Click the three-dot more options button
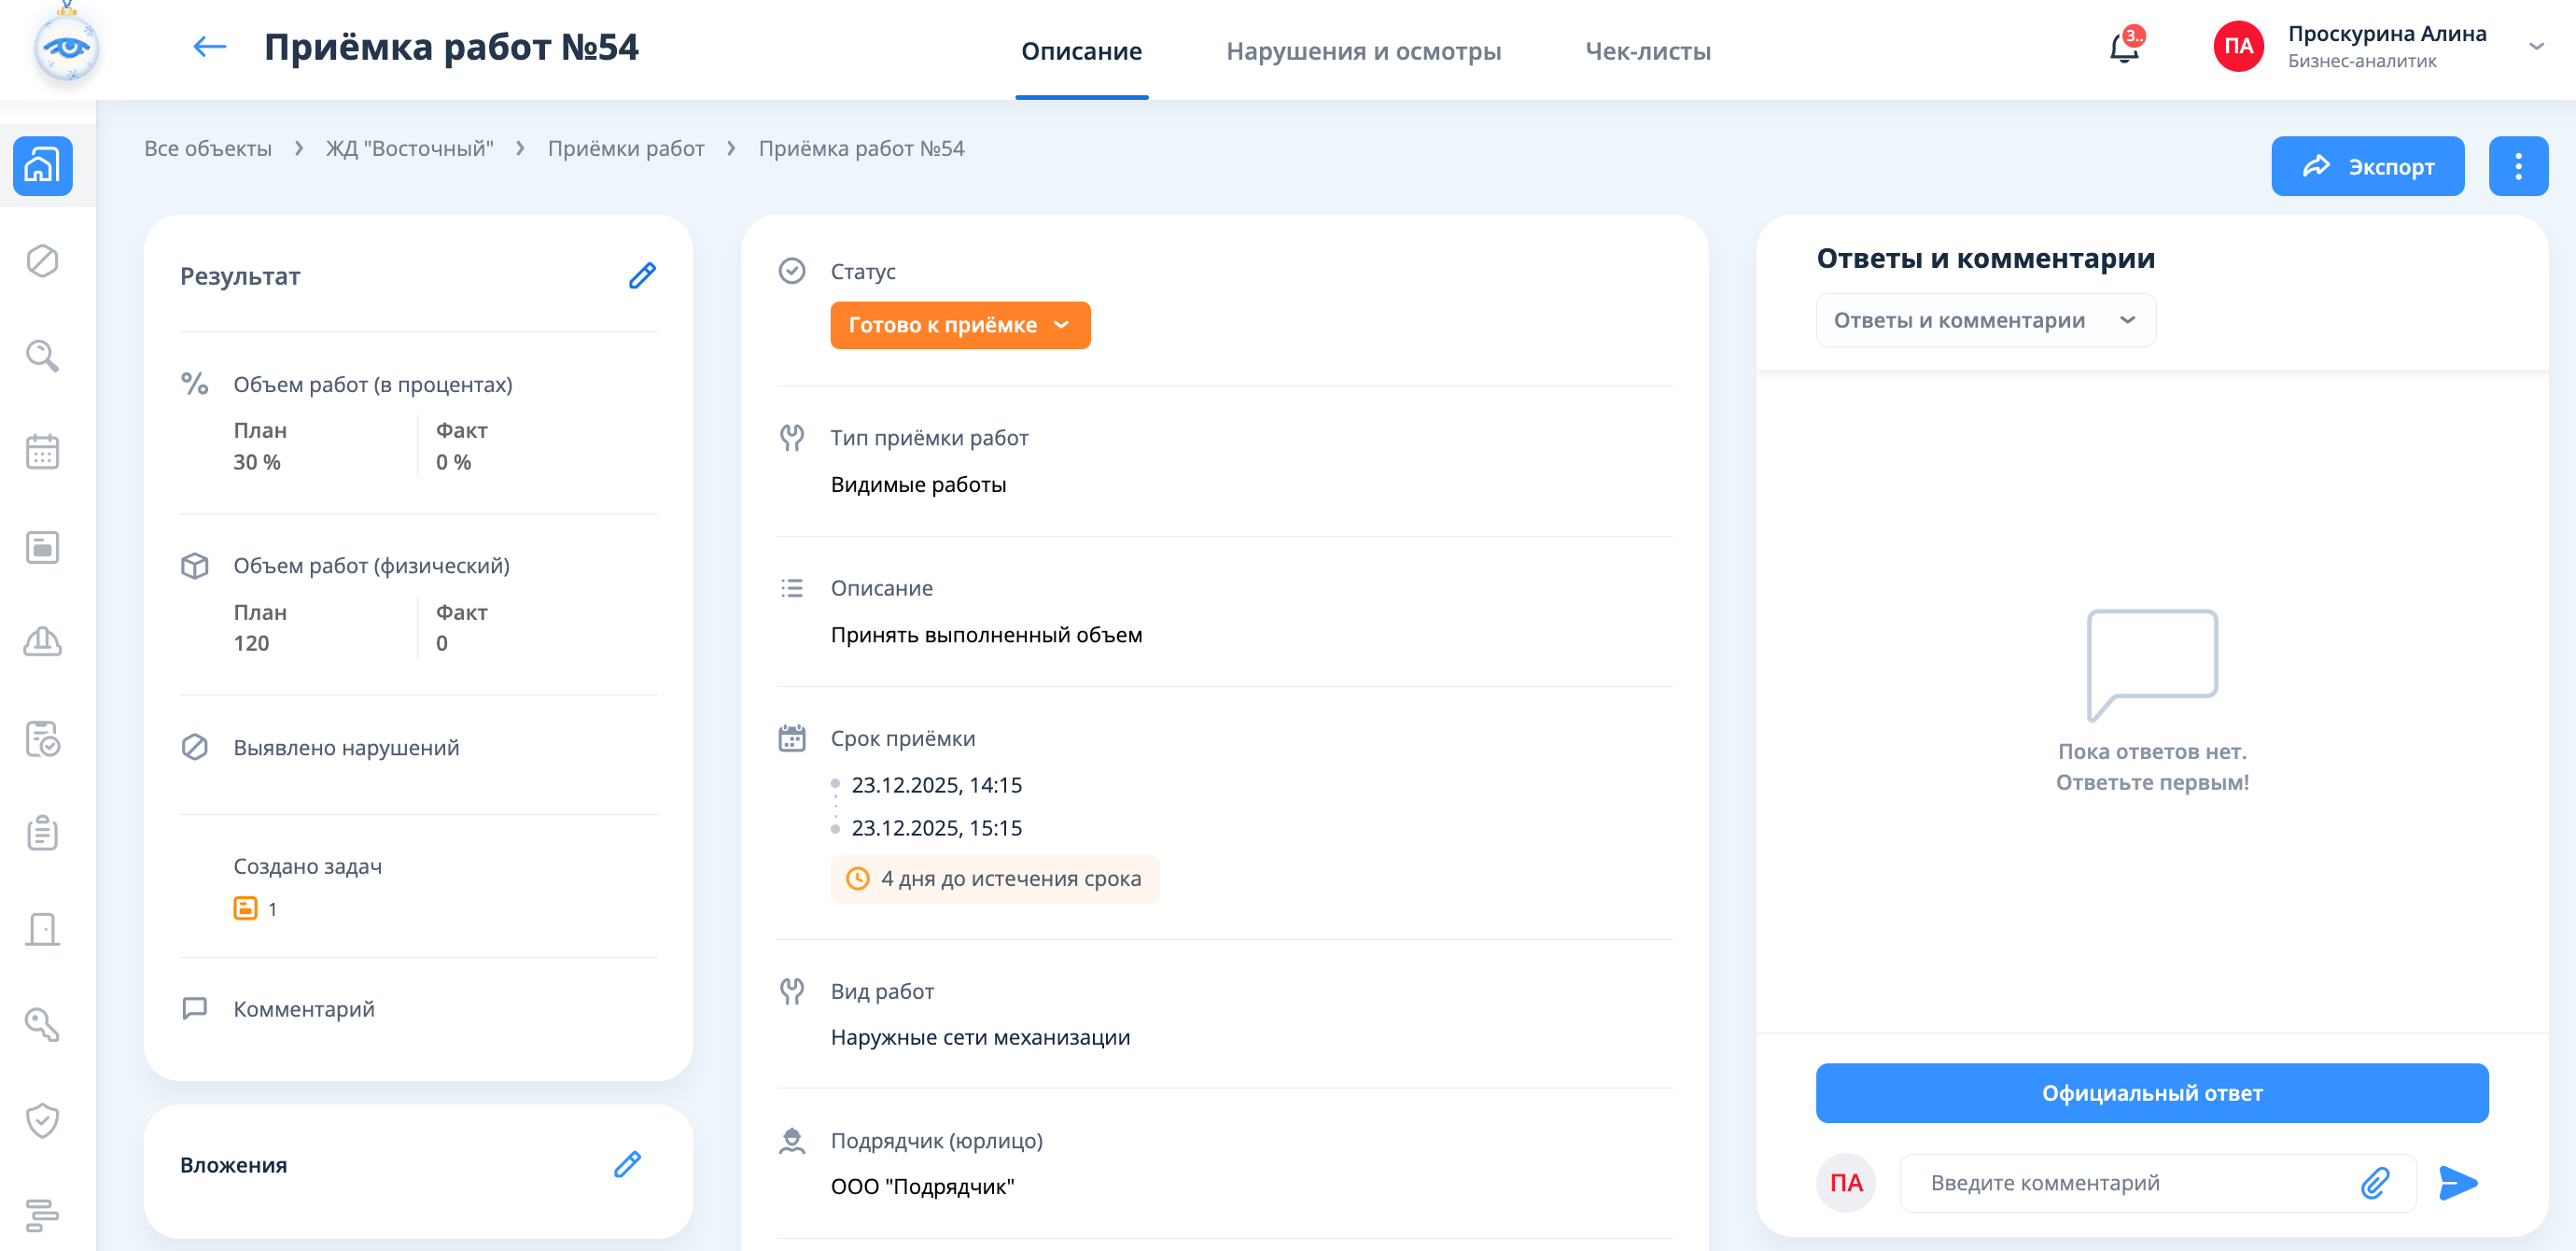 click(2517, 166)
